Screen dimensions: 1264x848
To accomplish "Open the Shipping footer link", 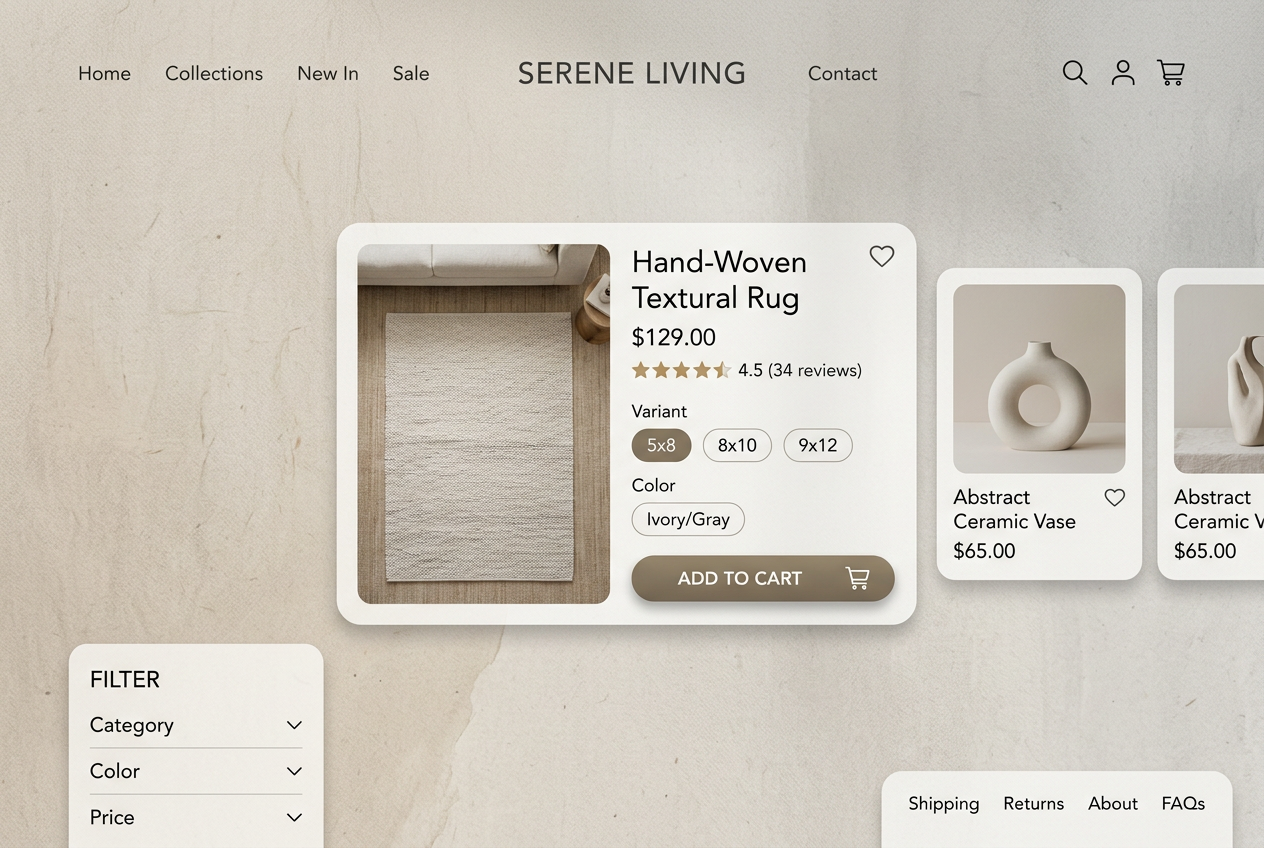I will click(943, 804).
